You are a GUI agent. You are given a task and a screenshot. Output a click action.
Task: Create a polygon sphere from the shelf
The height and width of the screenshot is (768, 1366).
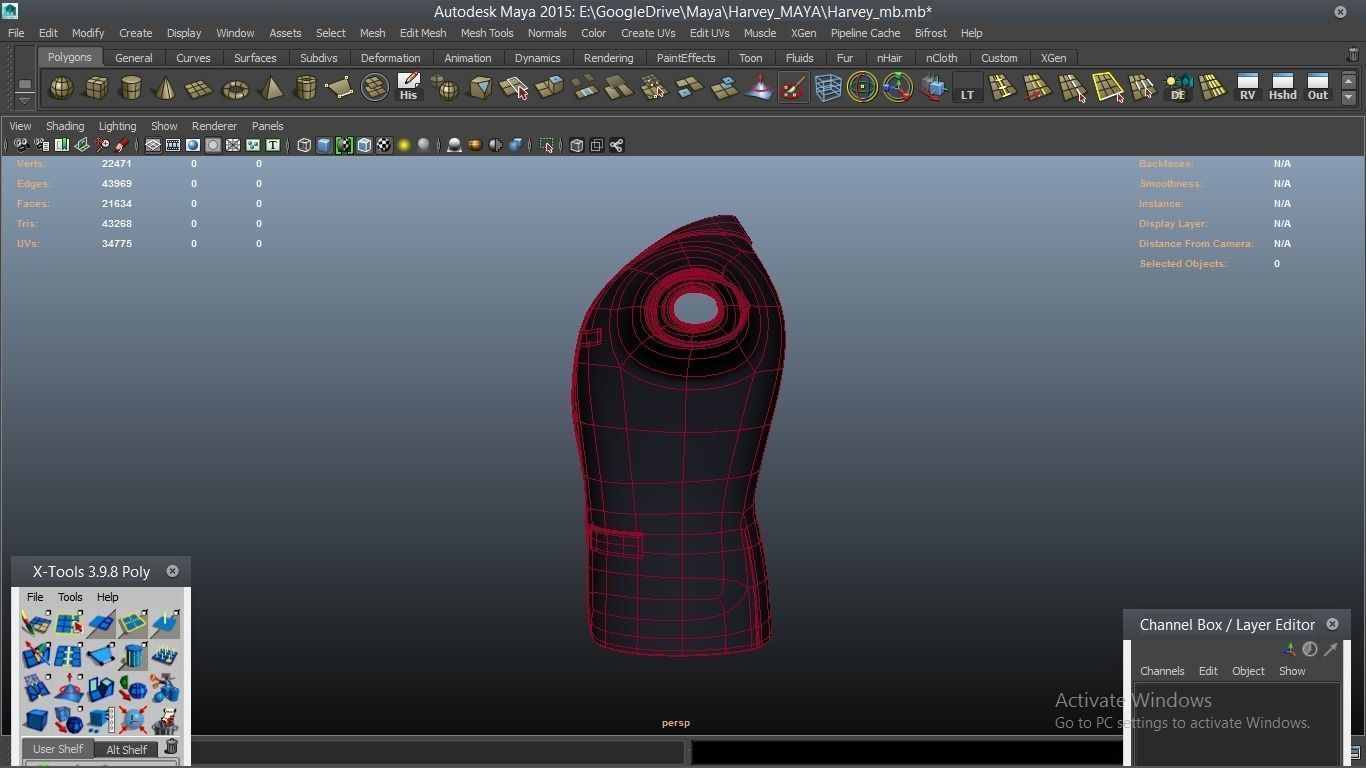[61, 88]
